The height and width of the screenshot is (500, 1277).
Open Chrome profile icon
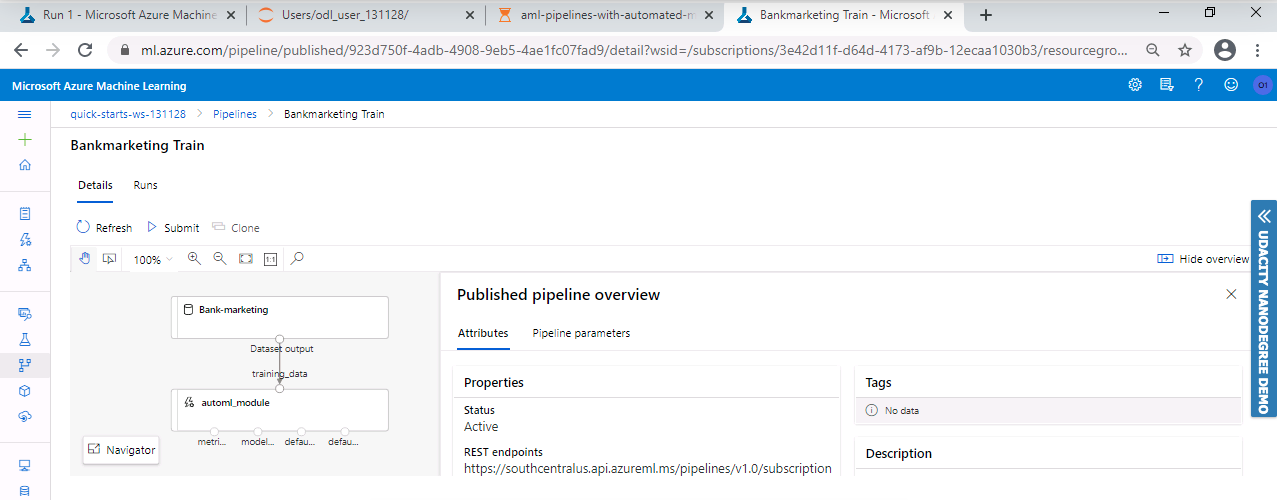pyautogui.click(x=1224, y=50)
